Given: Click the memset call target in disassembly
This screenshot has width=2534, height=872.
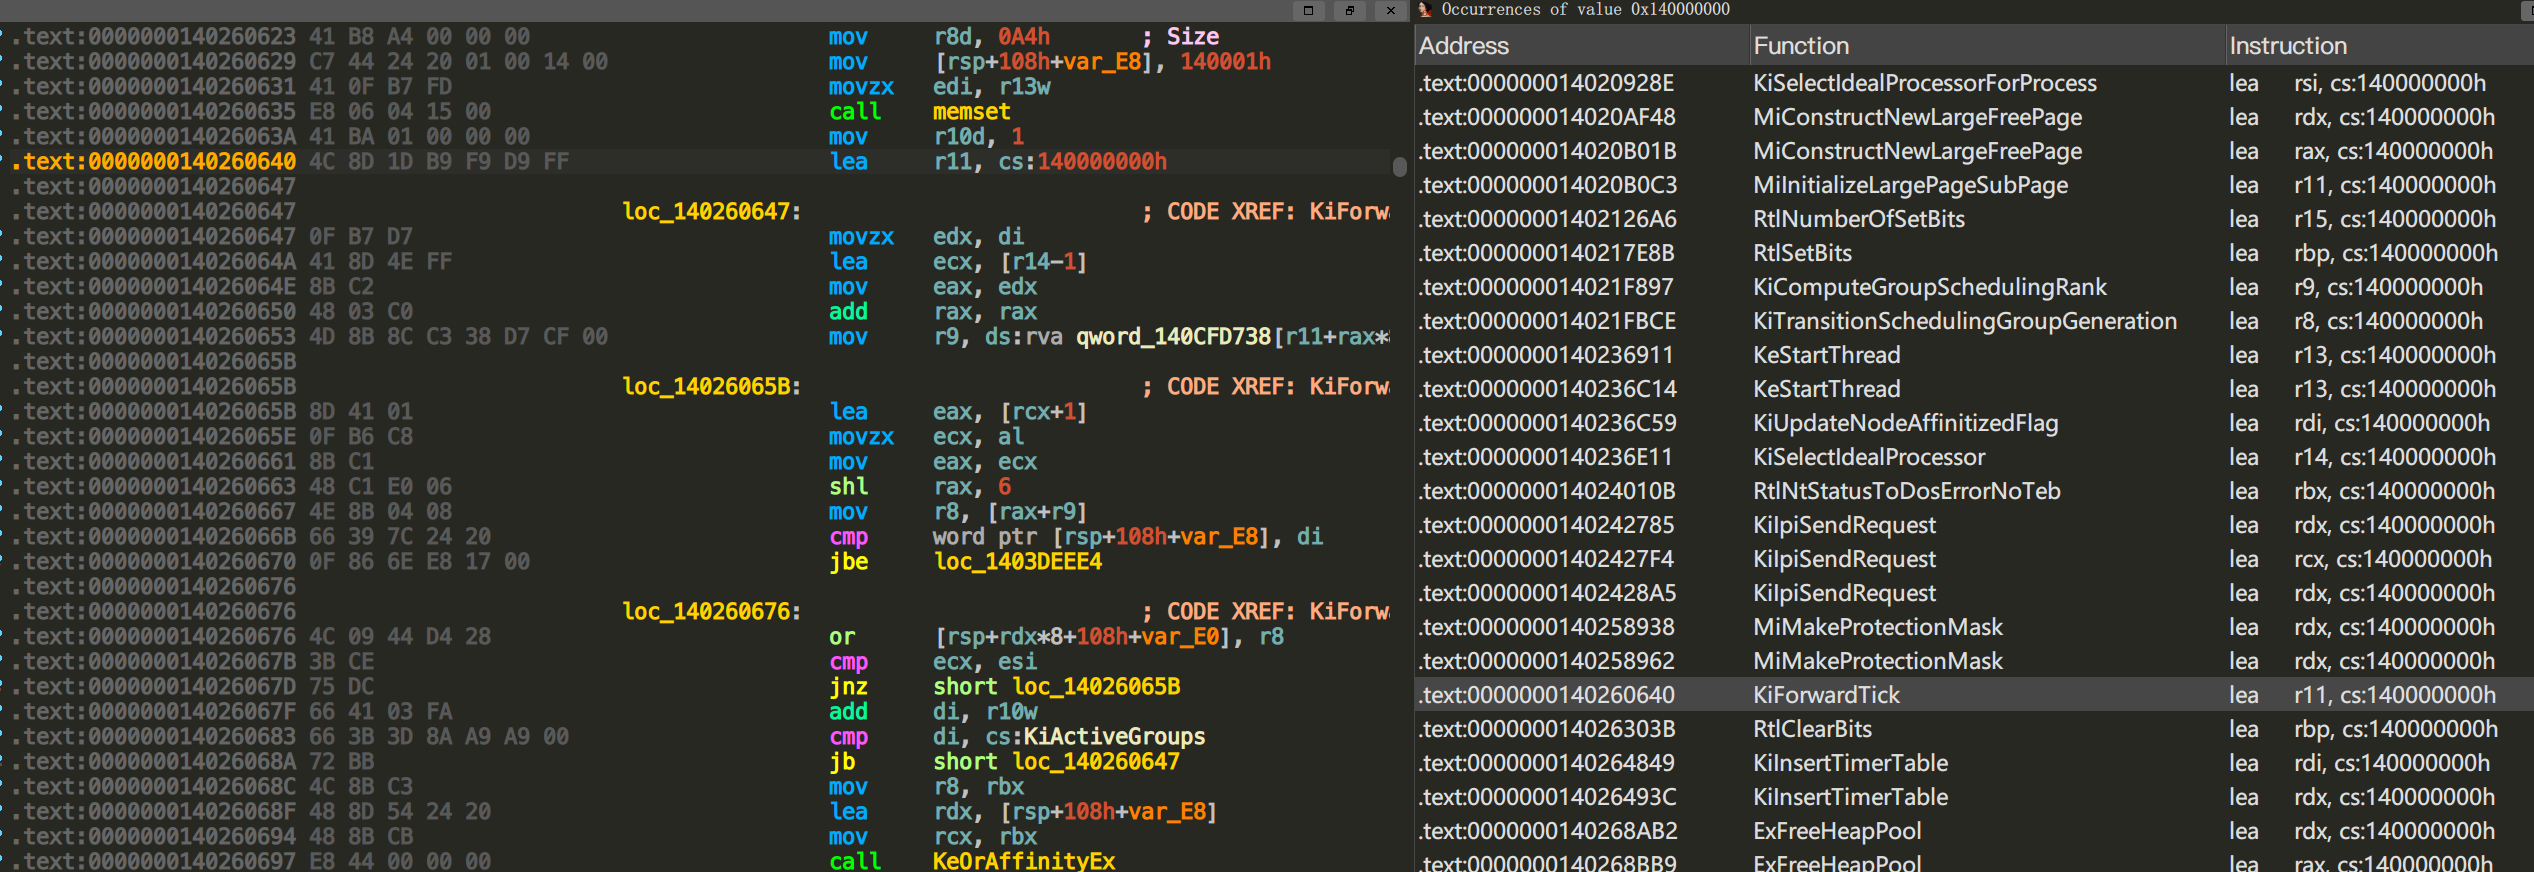Looking at the screenshot, I should coord(971,112).
